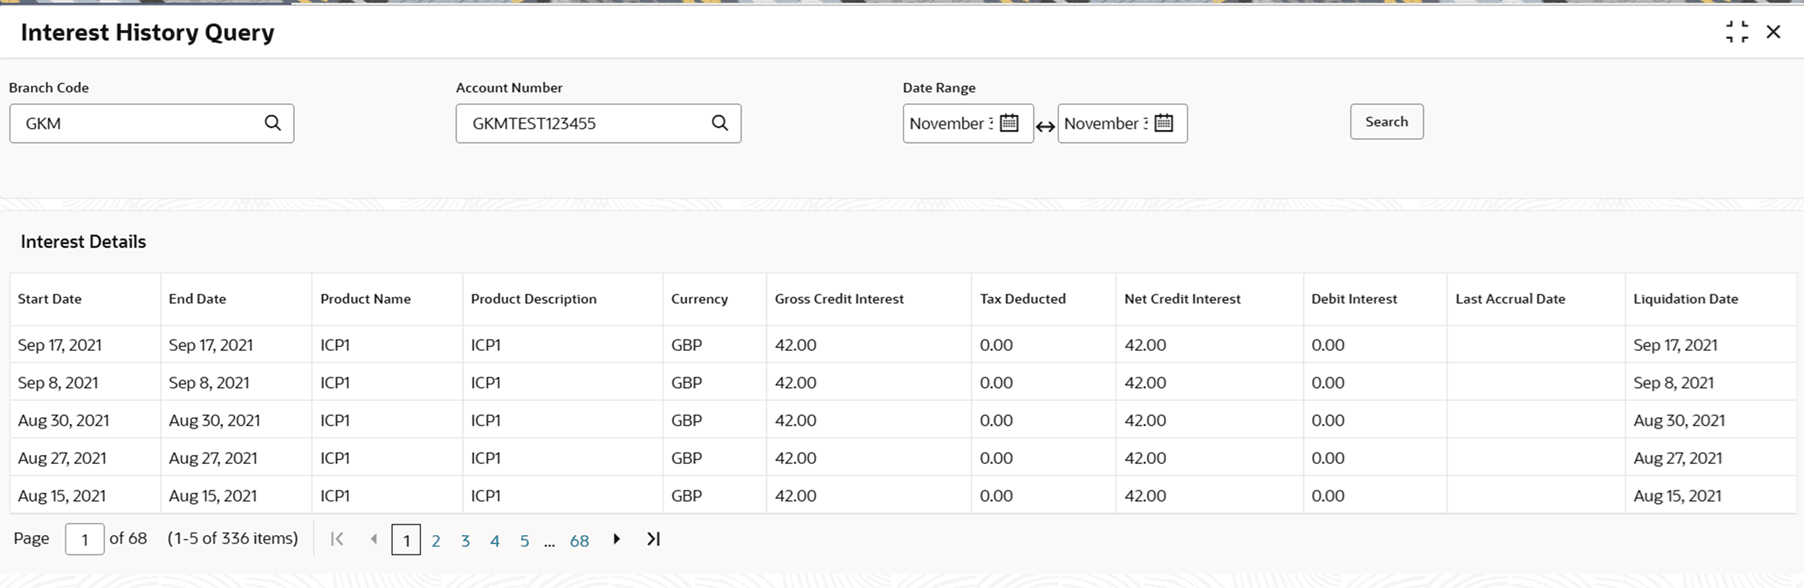Open page 5 of results
The image size is (1804, 588).
click(x=524, y=541)
